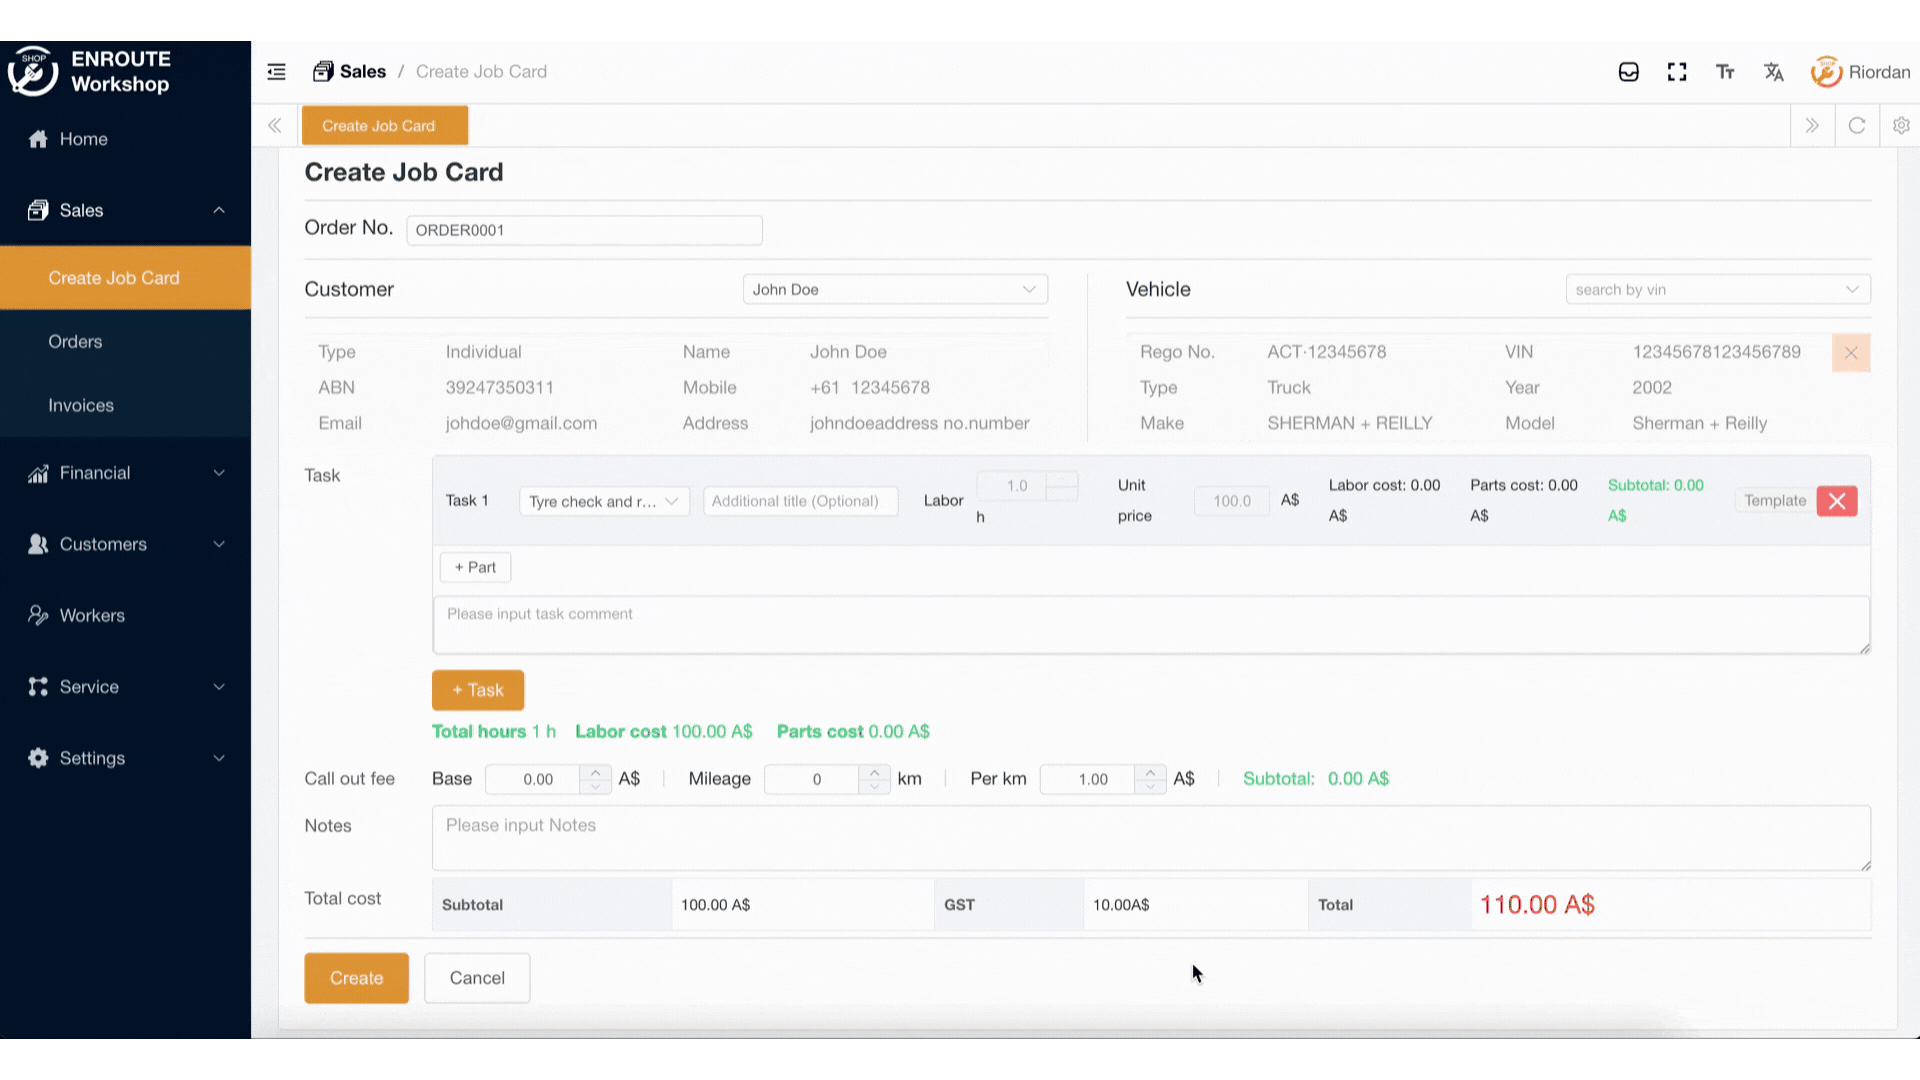Refresh the page using the reload icon
Screen dimensions: 1920x1080
1857,125
